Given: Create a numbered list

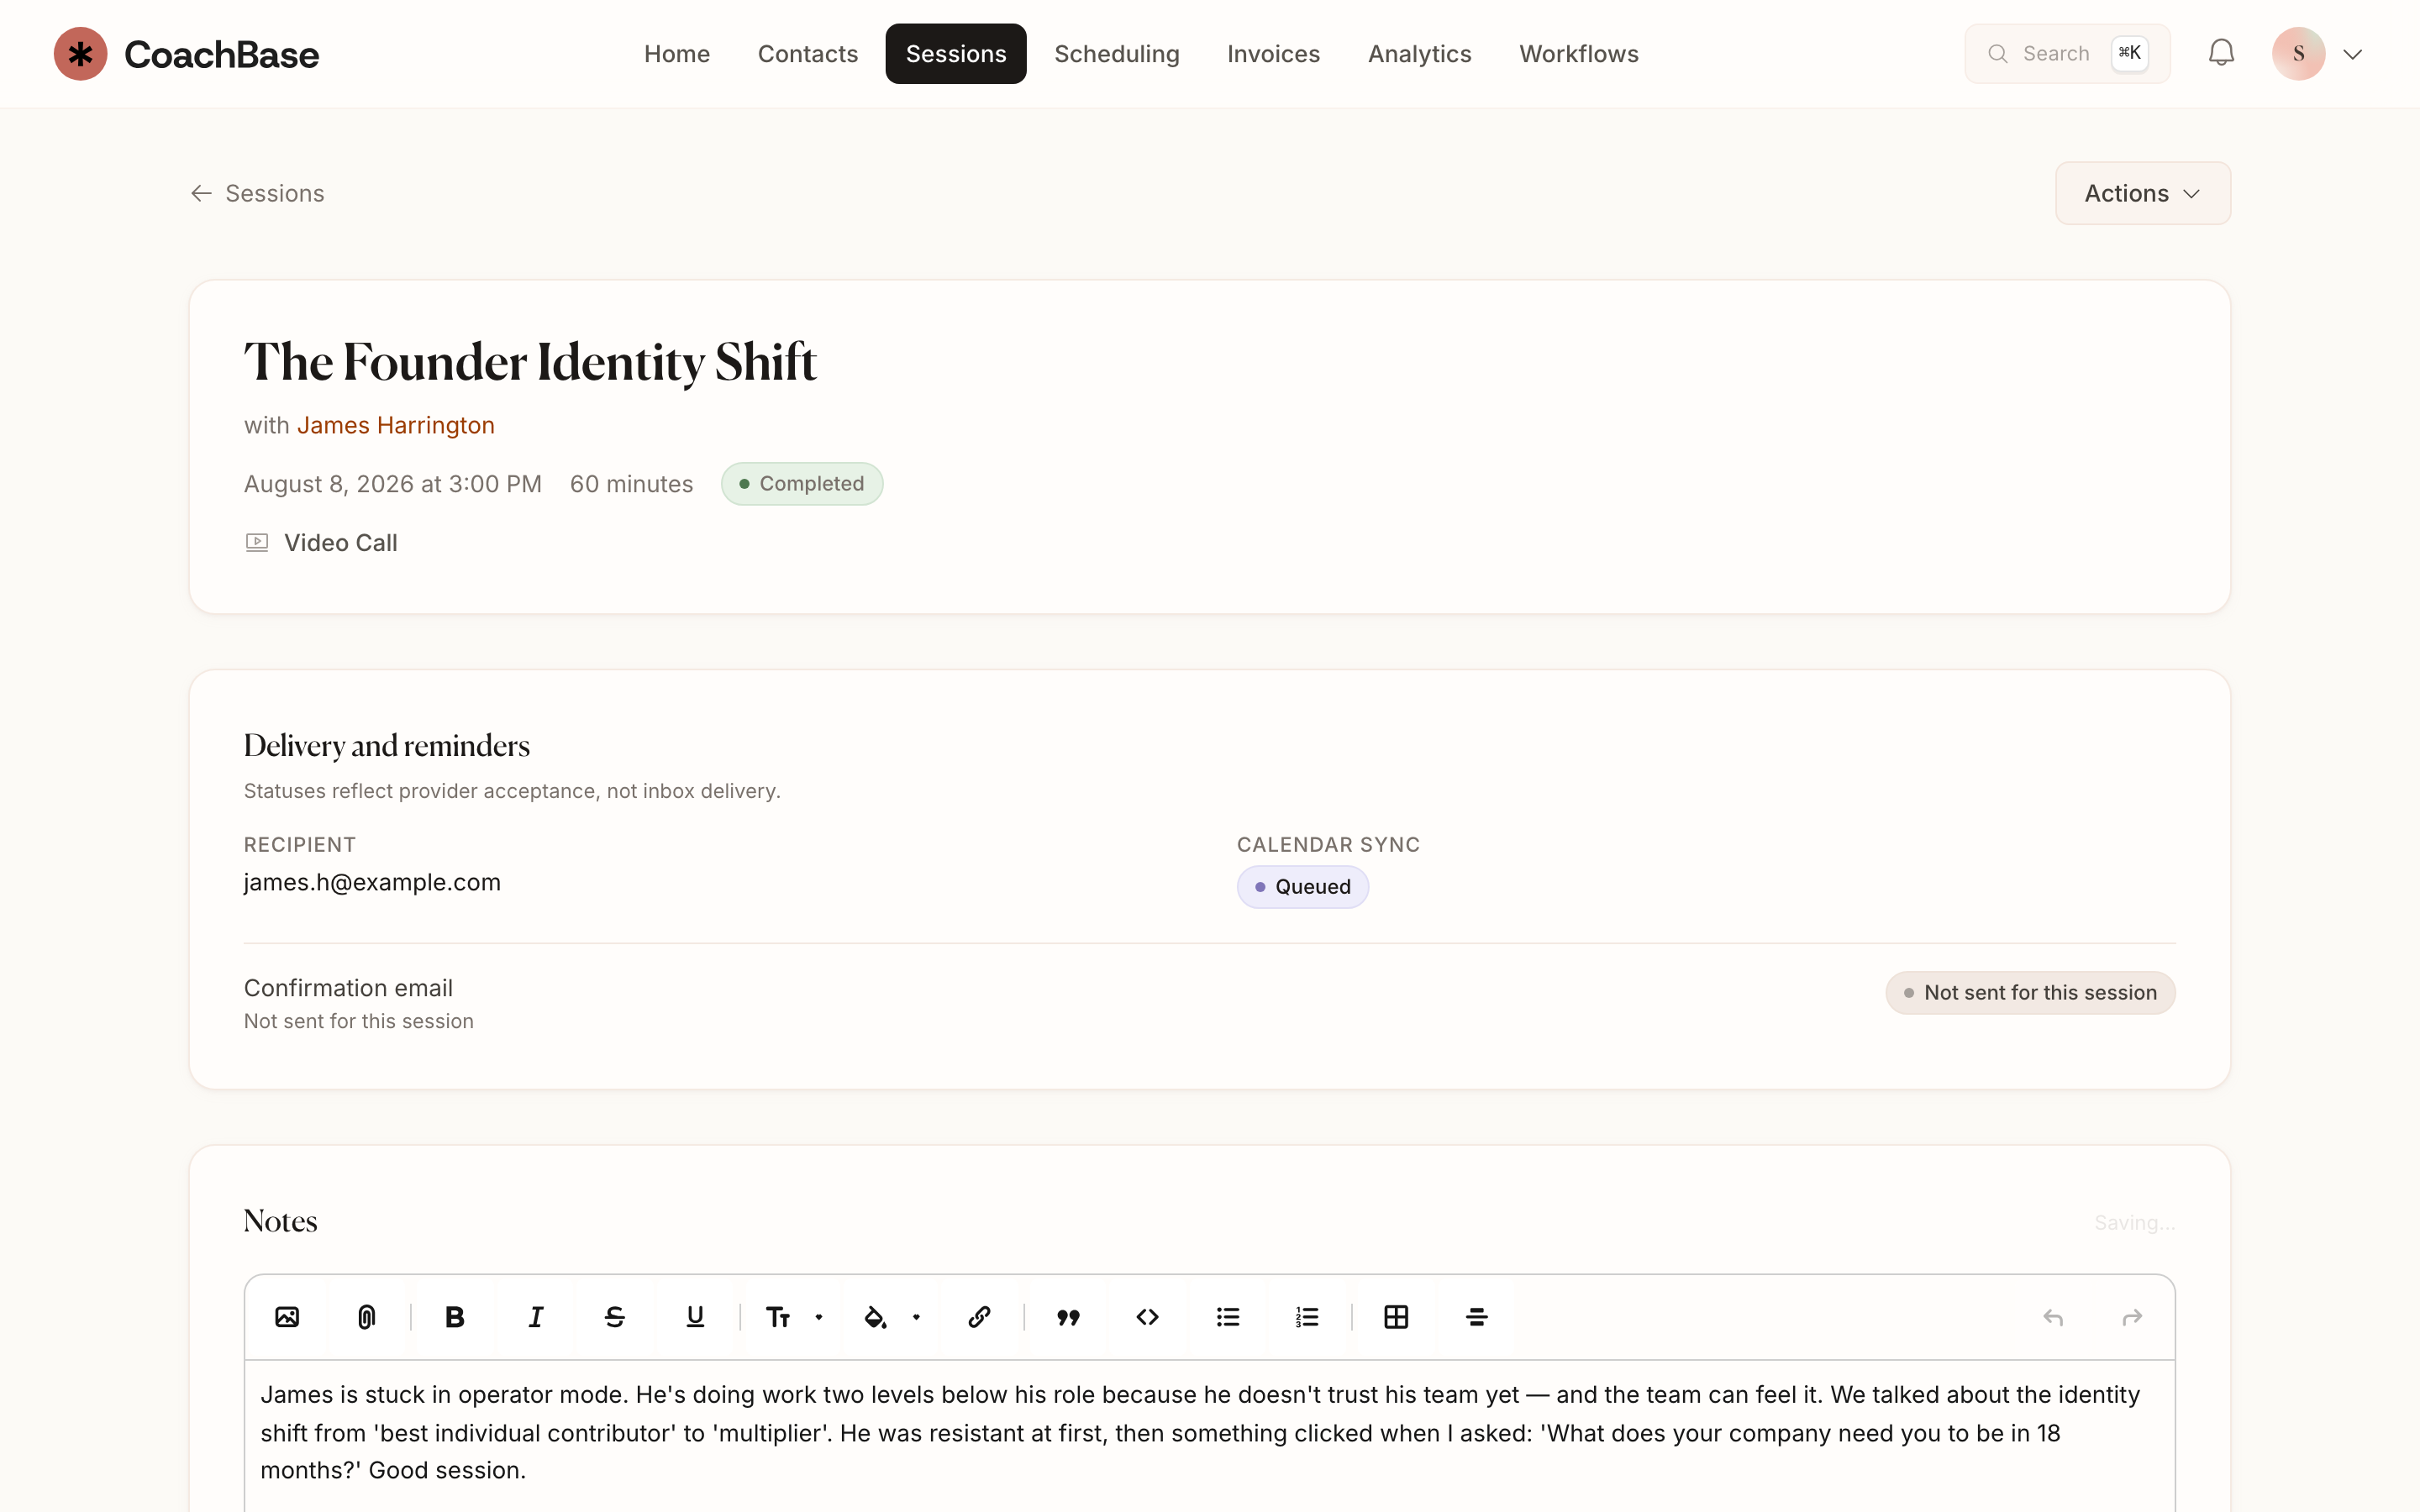Looking at the screenshot, I should pos(1308,1317).
